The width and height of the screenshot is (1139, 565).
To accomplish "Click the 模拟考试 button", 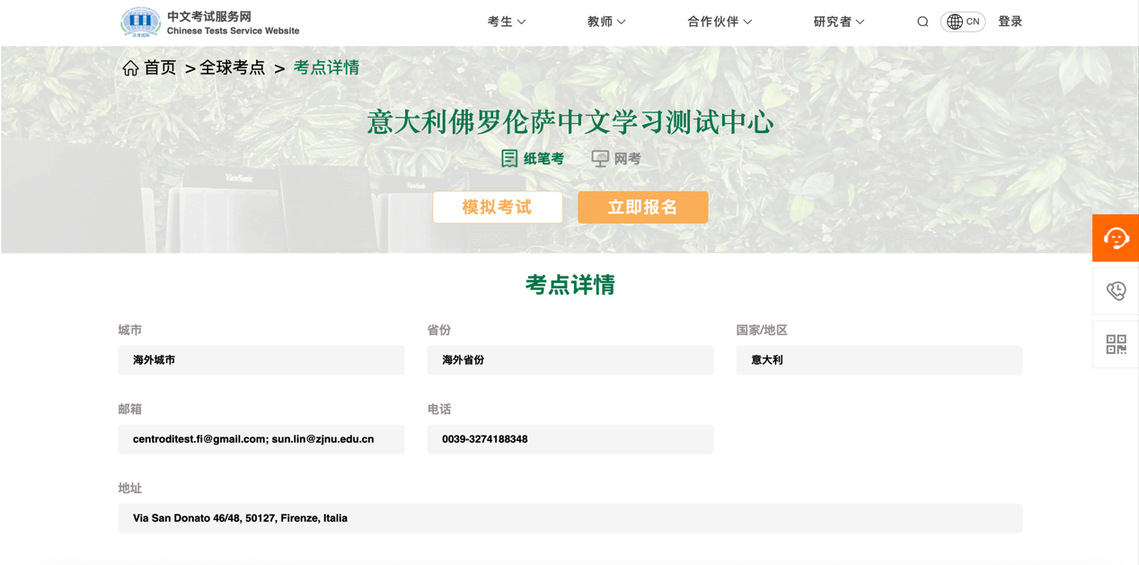I will click(x=497, y=207).
